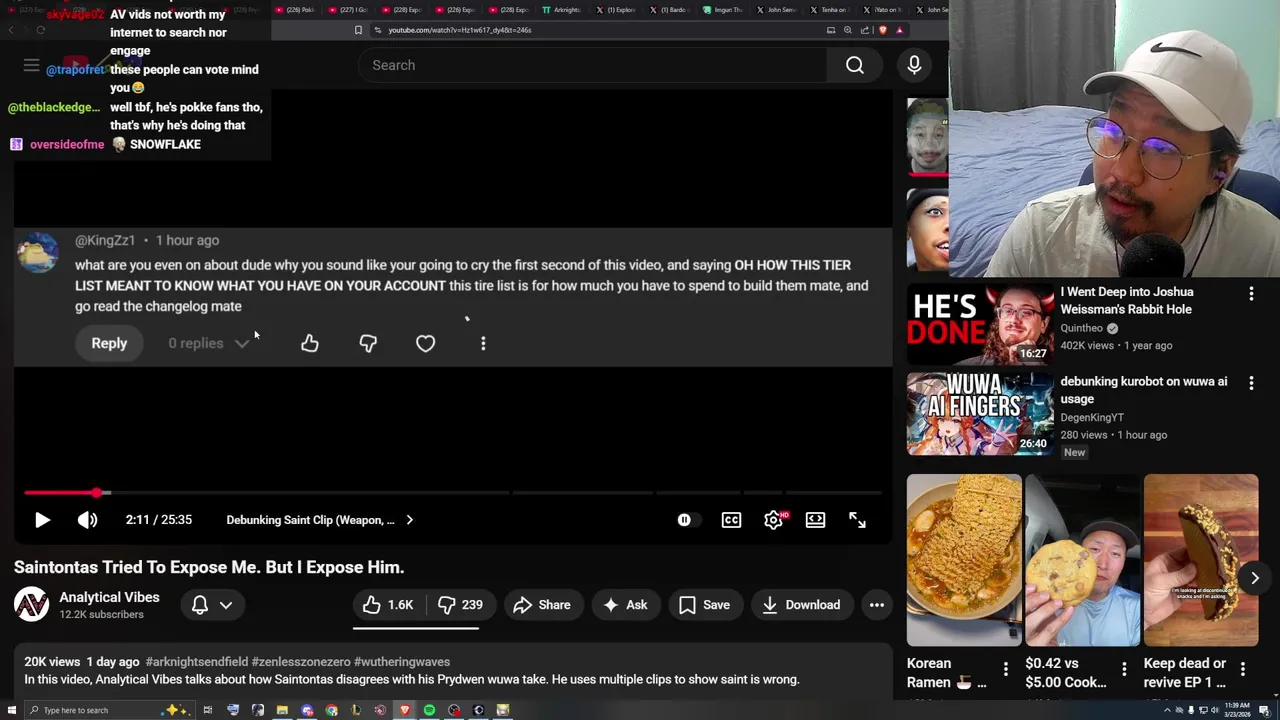Viewport: 1280px width, 720px height.
Task: Open more actions ellipsis beside Download
Action: click(877, 605)
